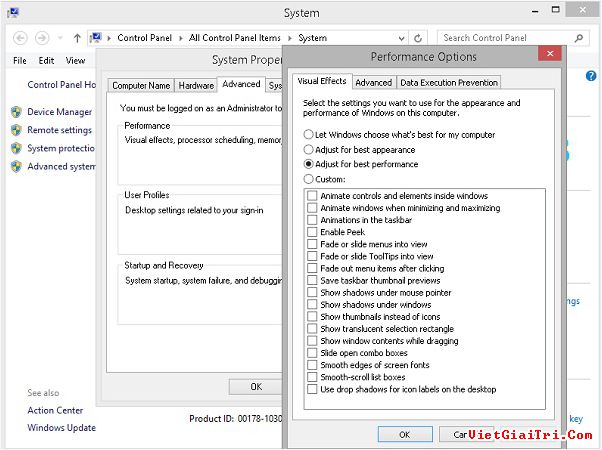Open the File menu
The height and width of the screenshot is (450, 602).
tap(20, 61)
